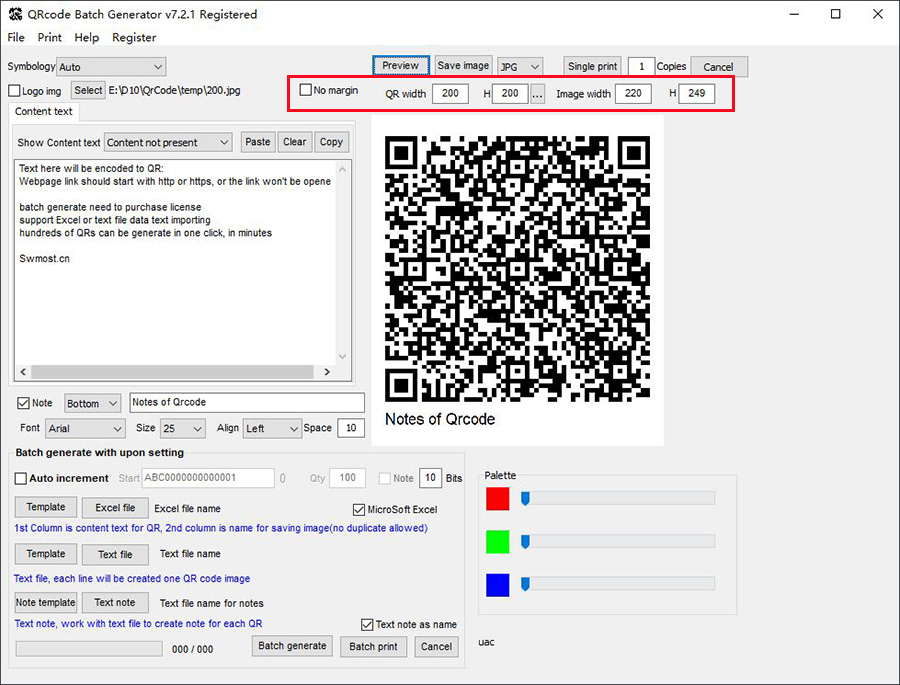
Task: Click the Batch print button
Action: 373,647
